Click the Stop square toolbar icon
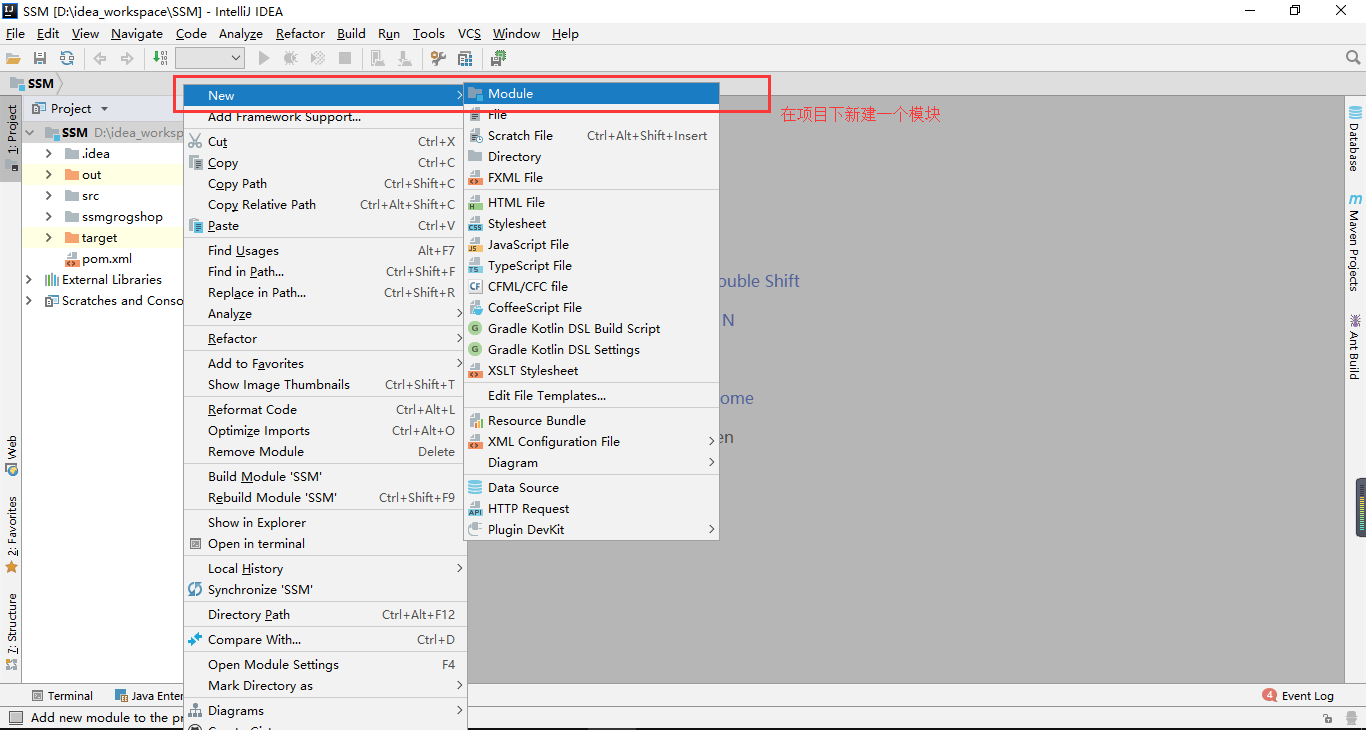Viewport: 1366px width, 730px height. 345,59
